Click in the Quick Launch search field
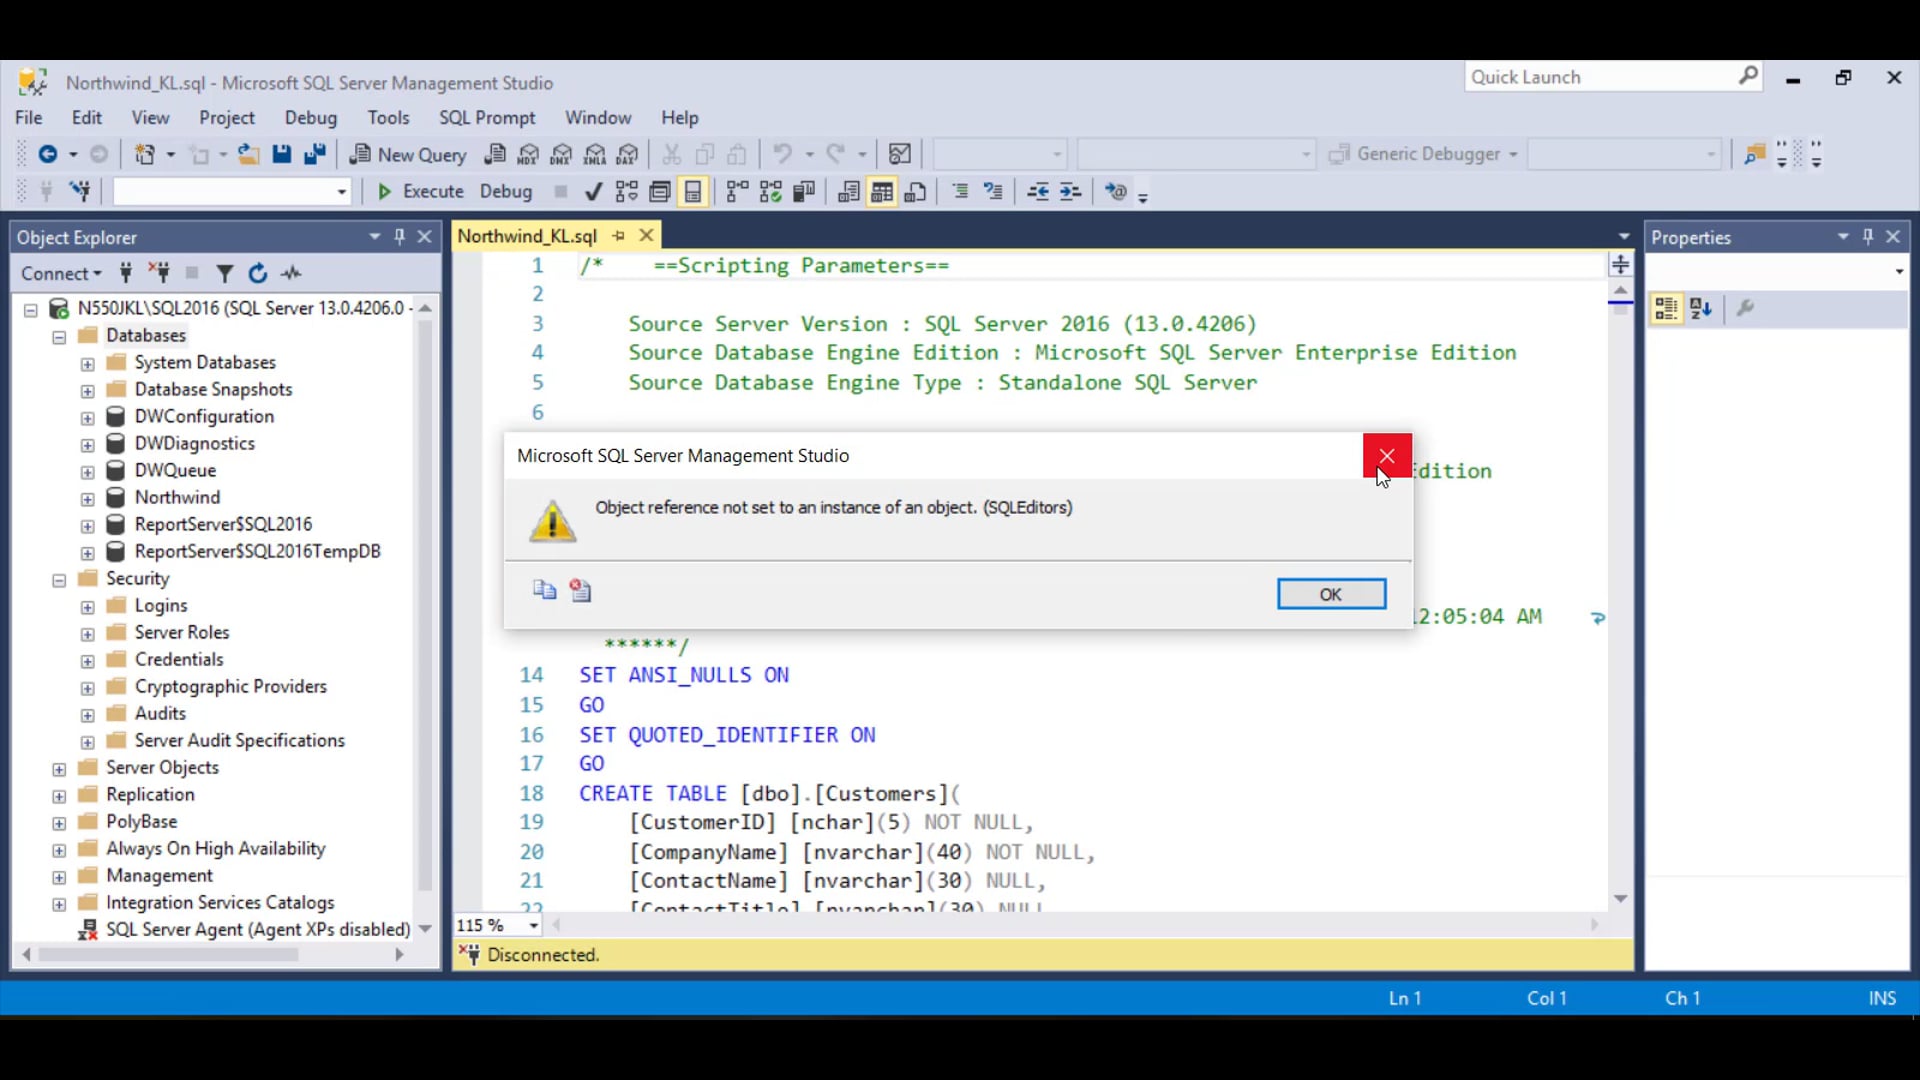The width and height of the screenshot is (1920, 1080). (1600, 77)
